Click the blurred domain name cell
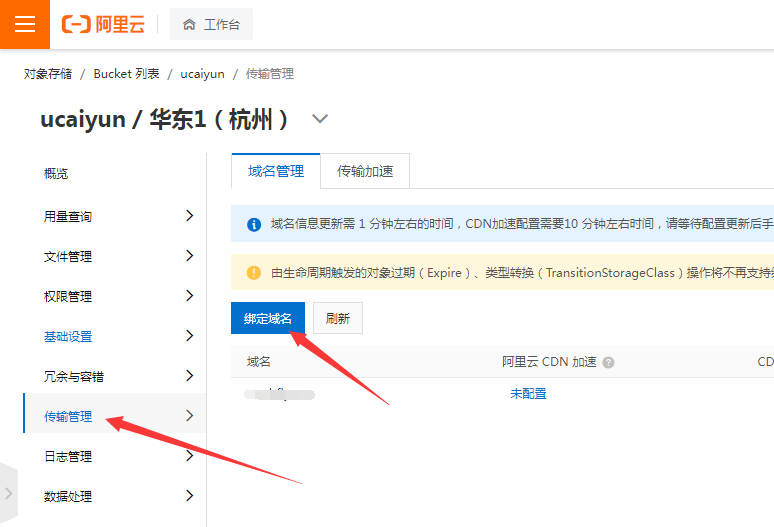The image size is (774, 527). [279, 394]
